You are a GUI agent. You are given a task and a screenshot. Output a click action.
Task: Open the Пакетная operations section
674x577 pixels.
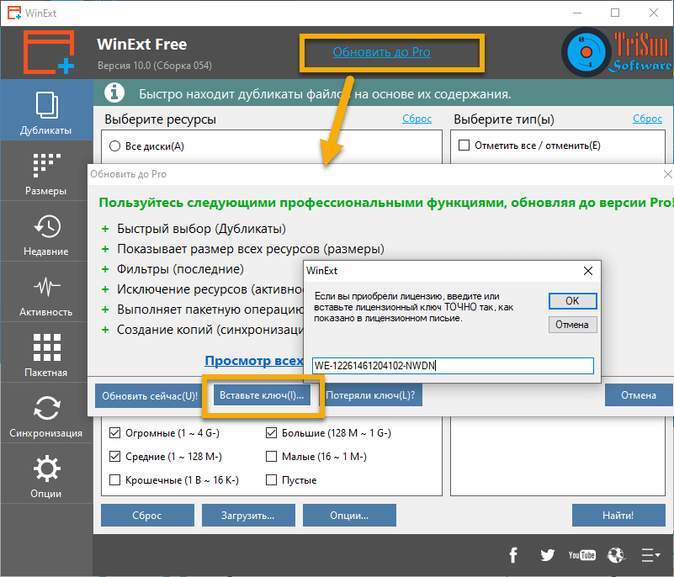[46, 355]
